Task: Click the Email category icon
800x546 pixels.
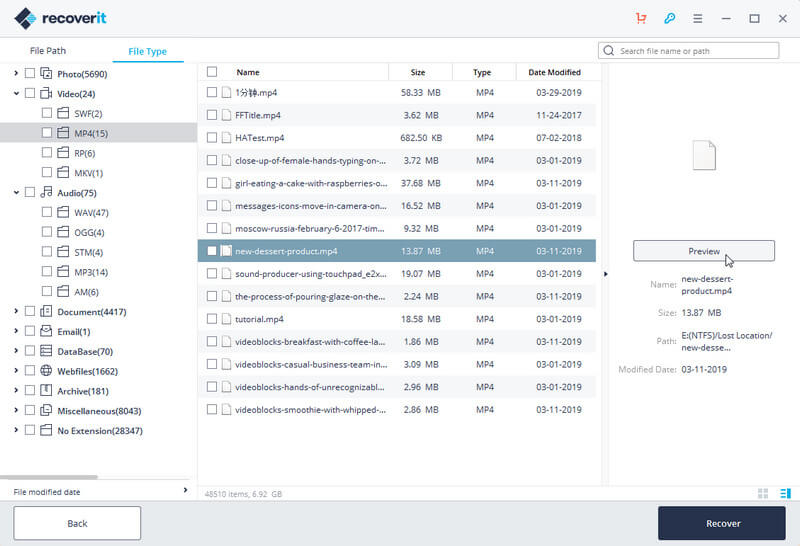Action: click(x=46, y=331)
